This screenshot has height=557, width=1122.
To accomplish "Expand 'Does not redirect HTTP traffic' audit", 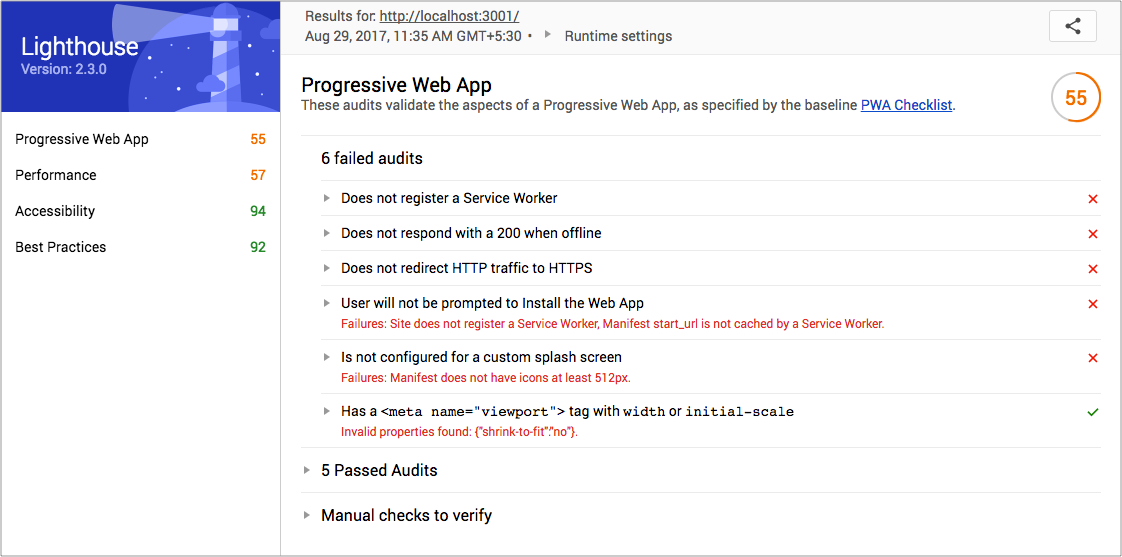I will pos(326,268).
